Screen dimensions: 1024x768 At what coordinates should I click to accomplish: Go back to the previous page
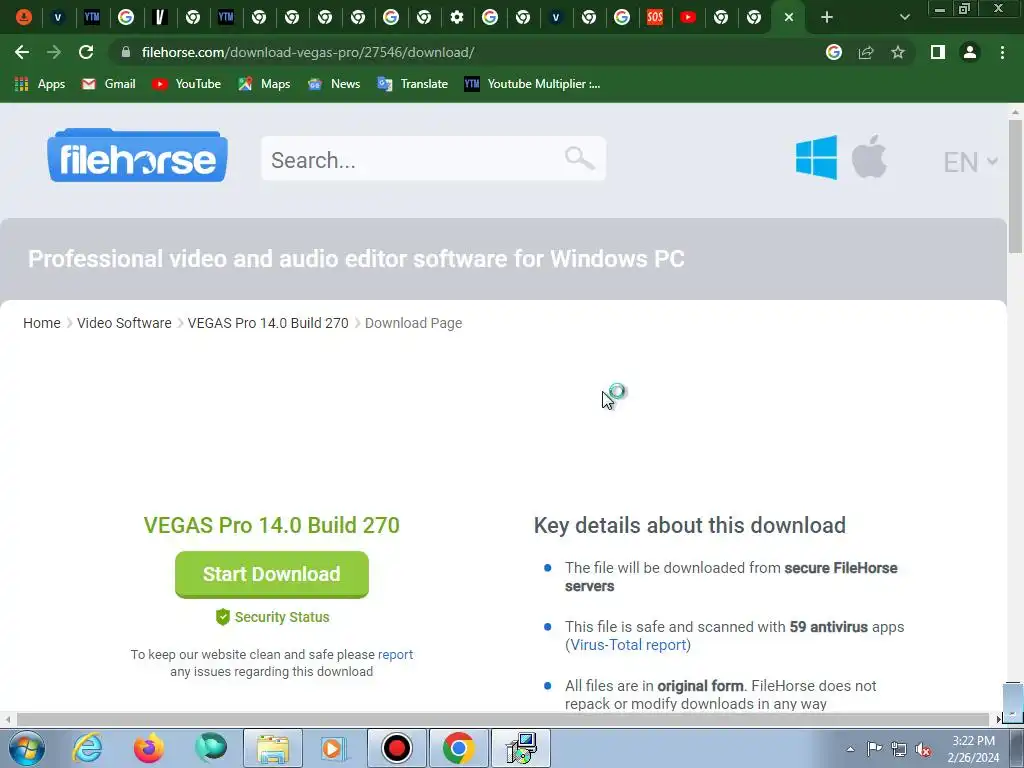22,52
